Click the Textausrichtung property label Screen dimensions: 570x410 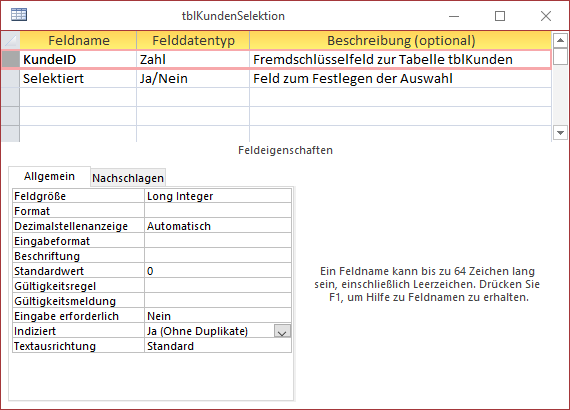[x=79, y=346]
